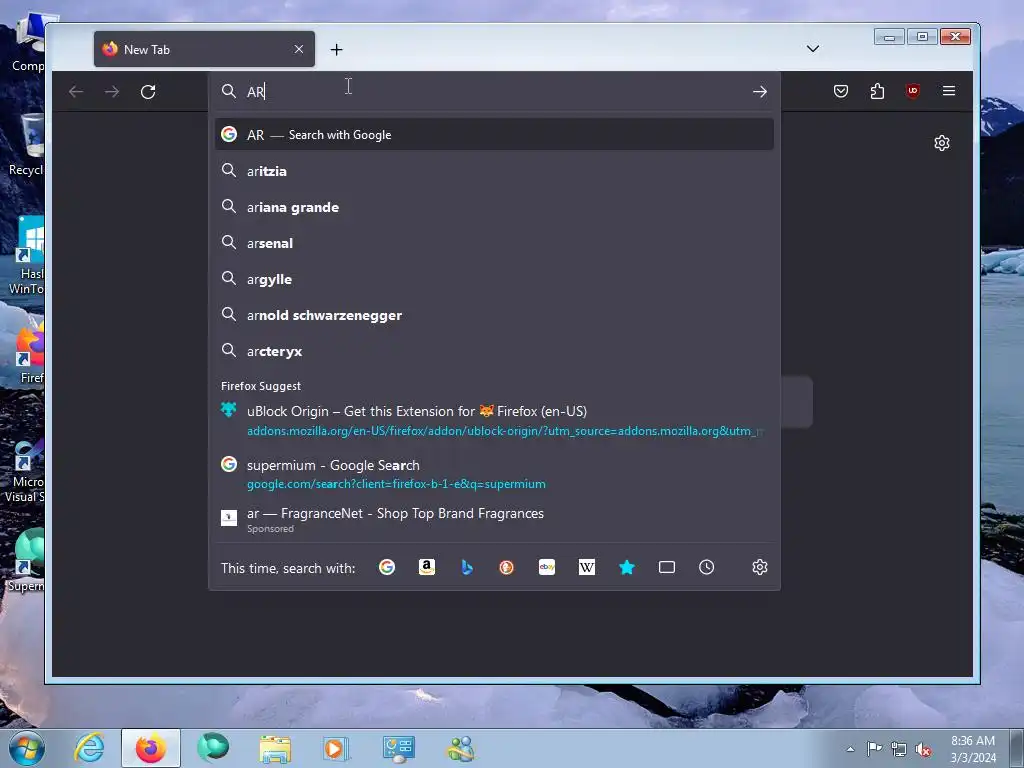Select the Wikipedia search shortcut icon

click(586, 567)
